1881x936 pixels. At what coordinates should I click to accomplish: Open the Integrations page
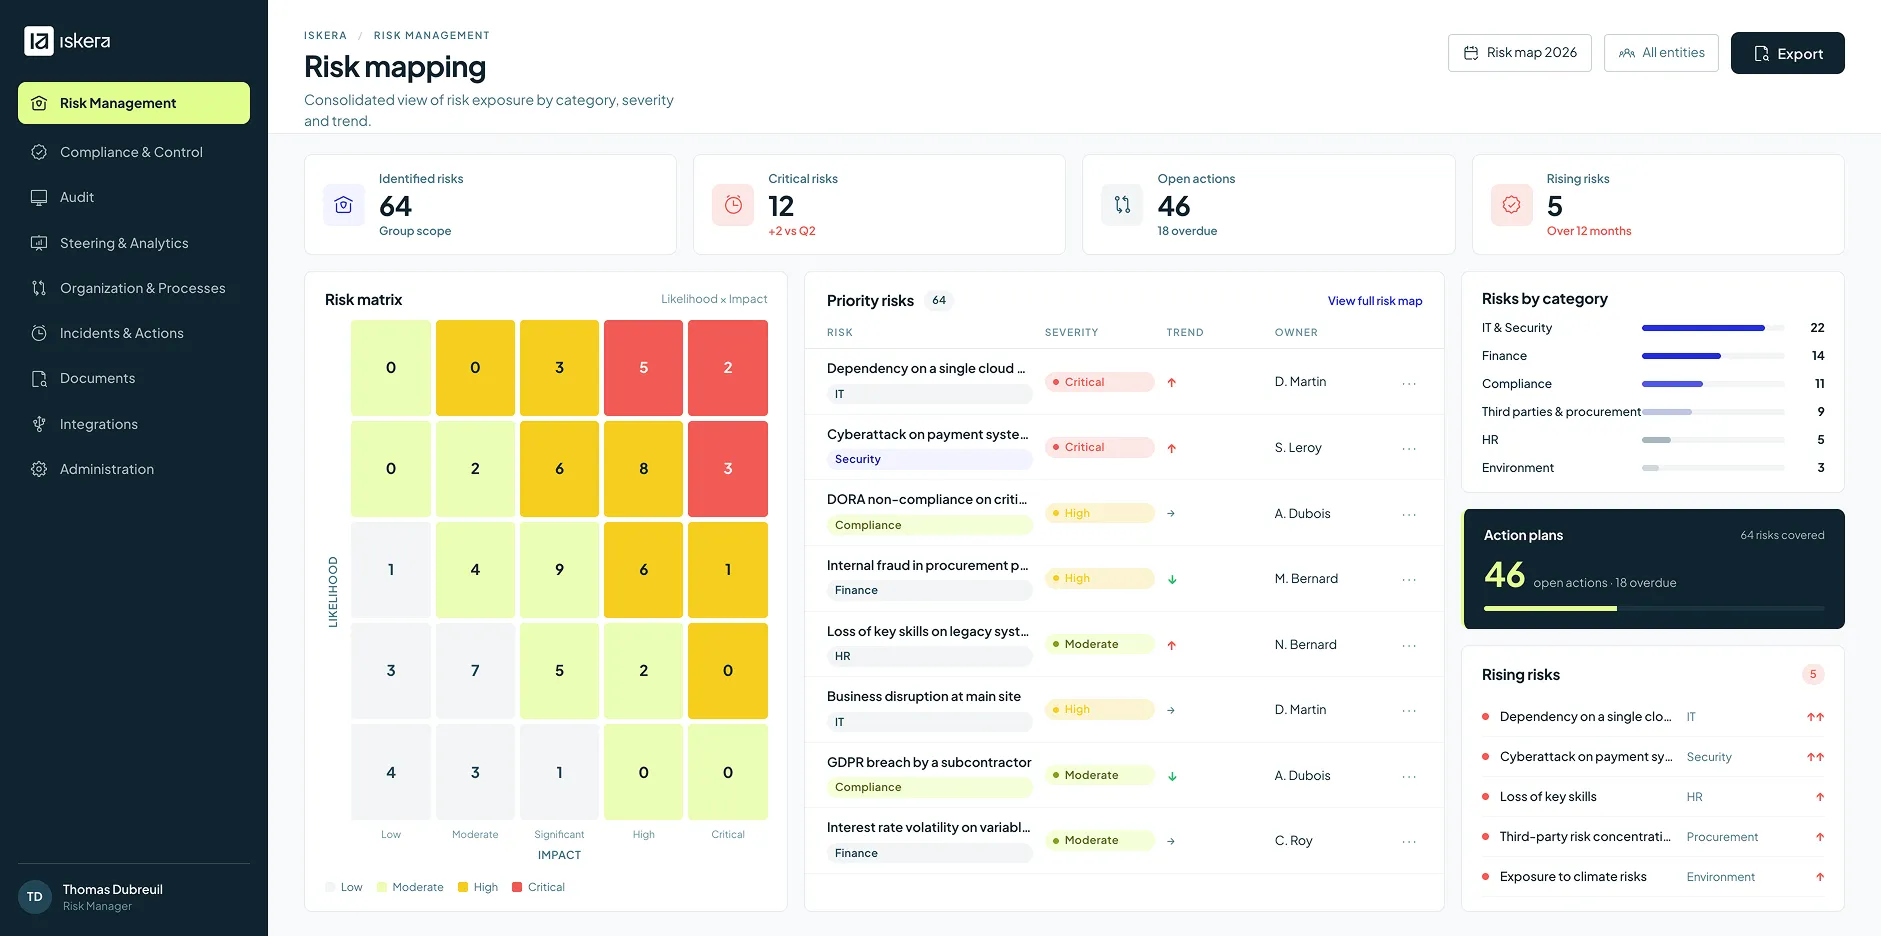click(134, 424)
